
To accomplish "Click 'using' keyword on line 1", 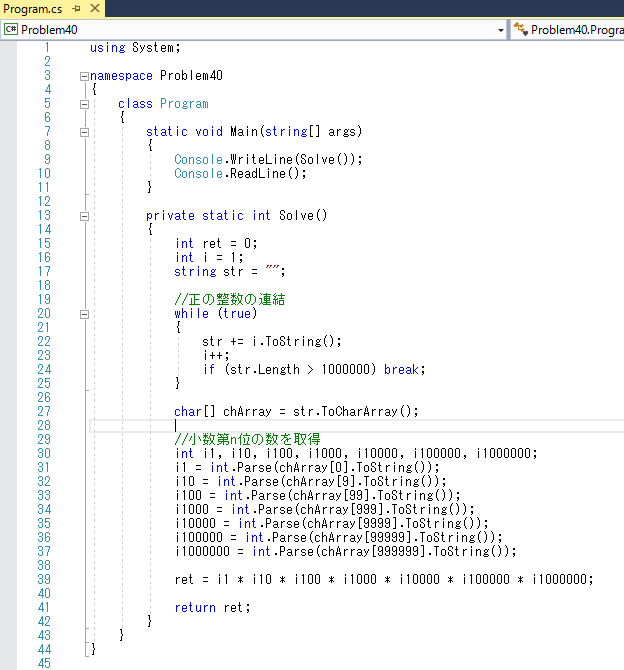I will [108, 47].
